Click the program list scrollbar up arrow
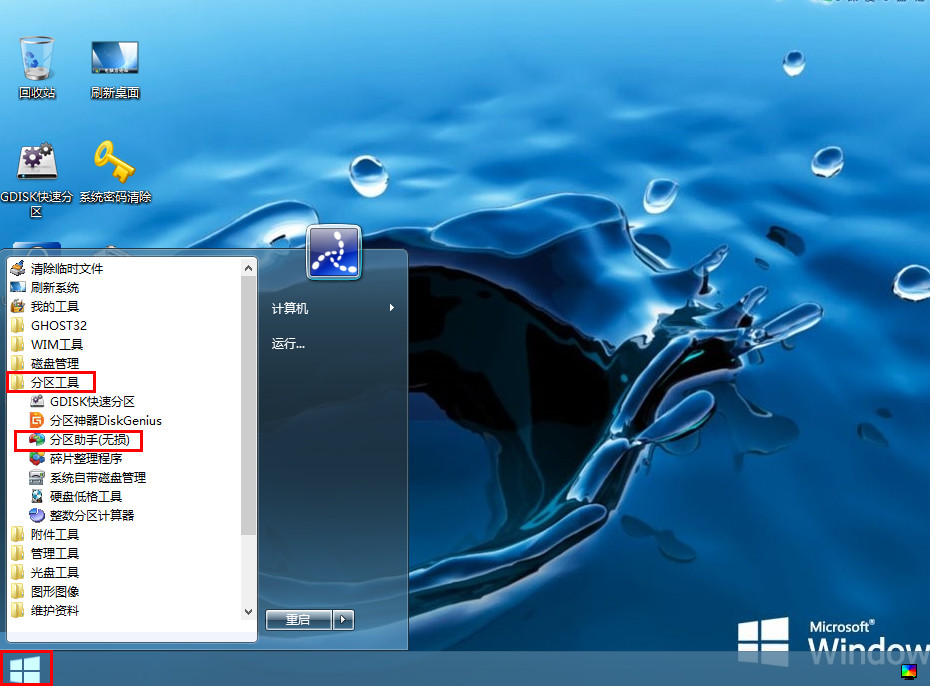The image size is (930, 686). (x=249, y=269)
